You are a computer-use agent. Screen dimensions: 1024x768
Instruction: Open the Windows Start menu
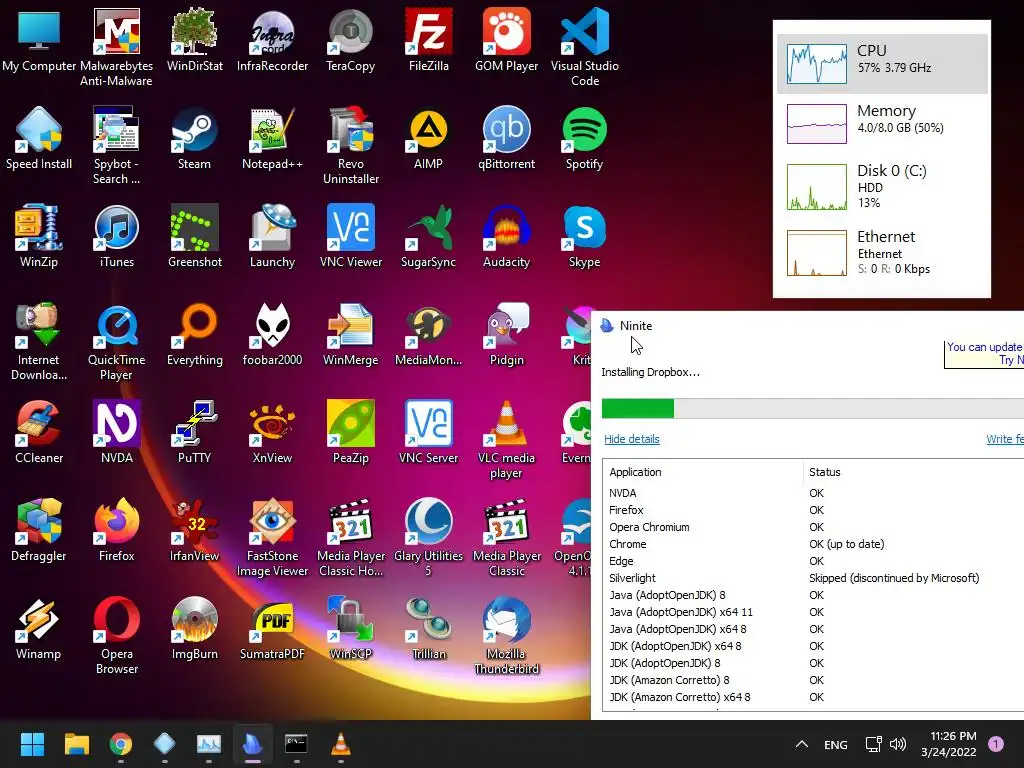click(32, 744)
